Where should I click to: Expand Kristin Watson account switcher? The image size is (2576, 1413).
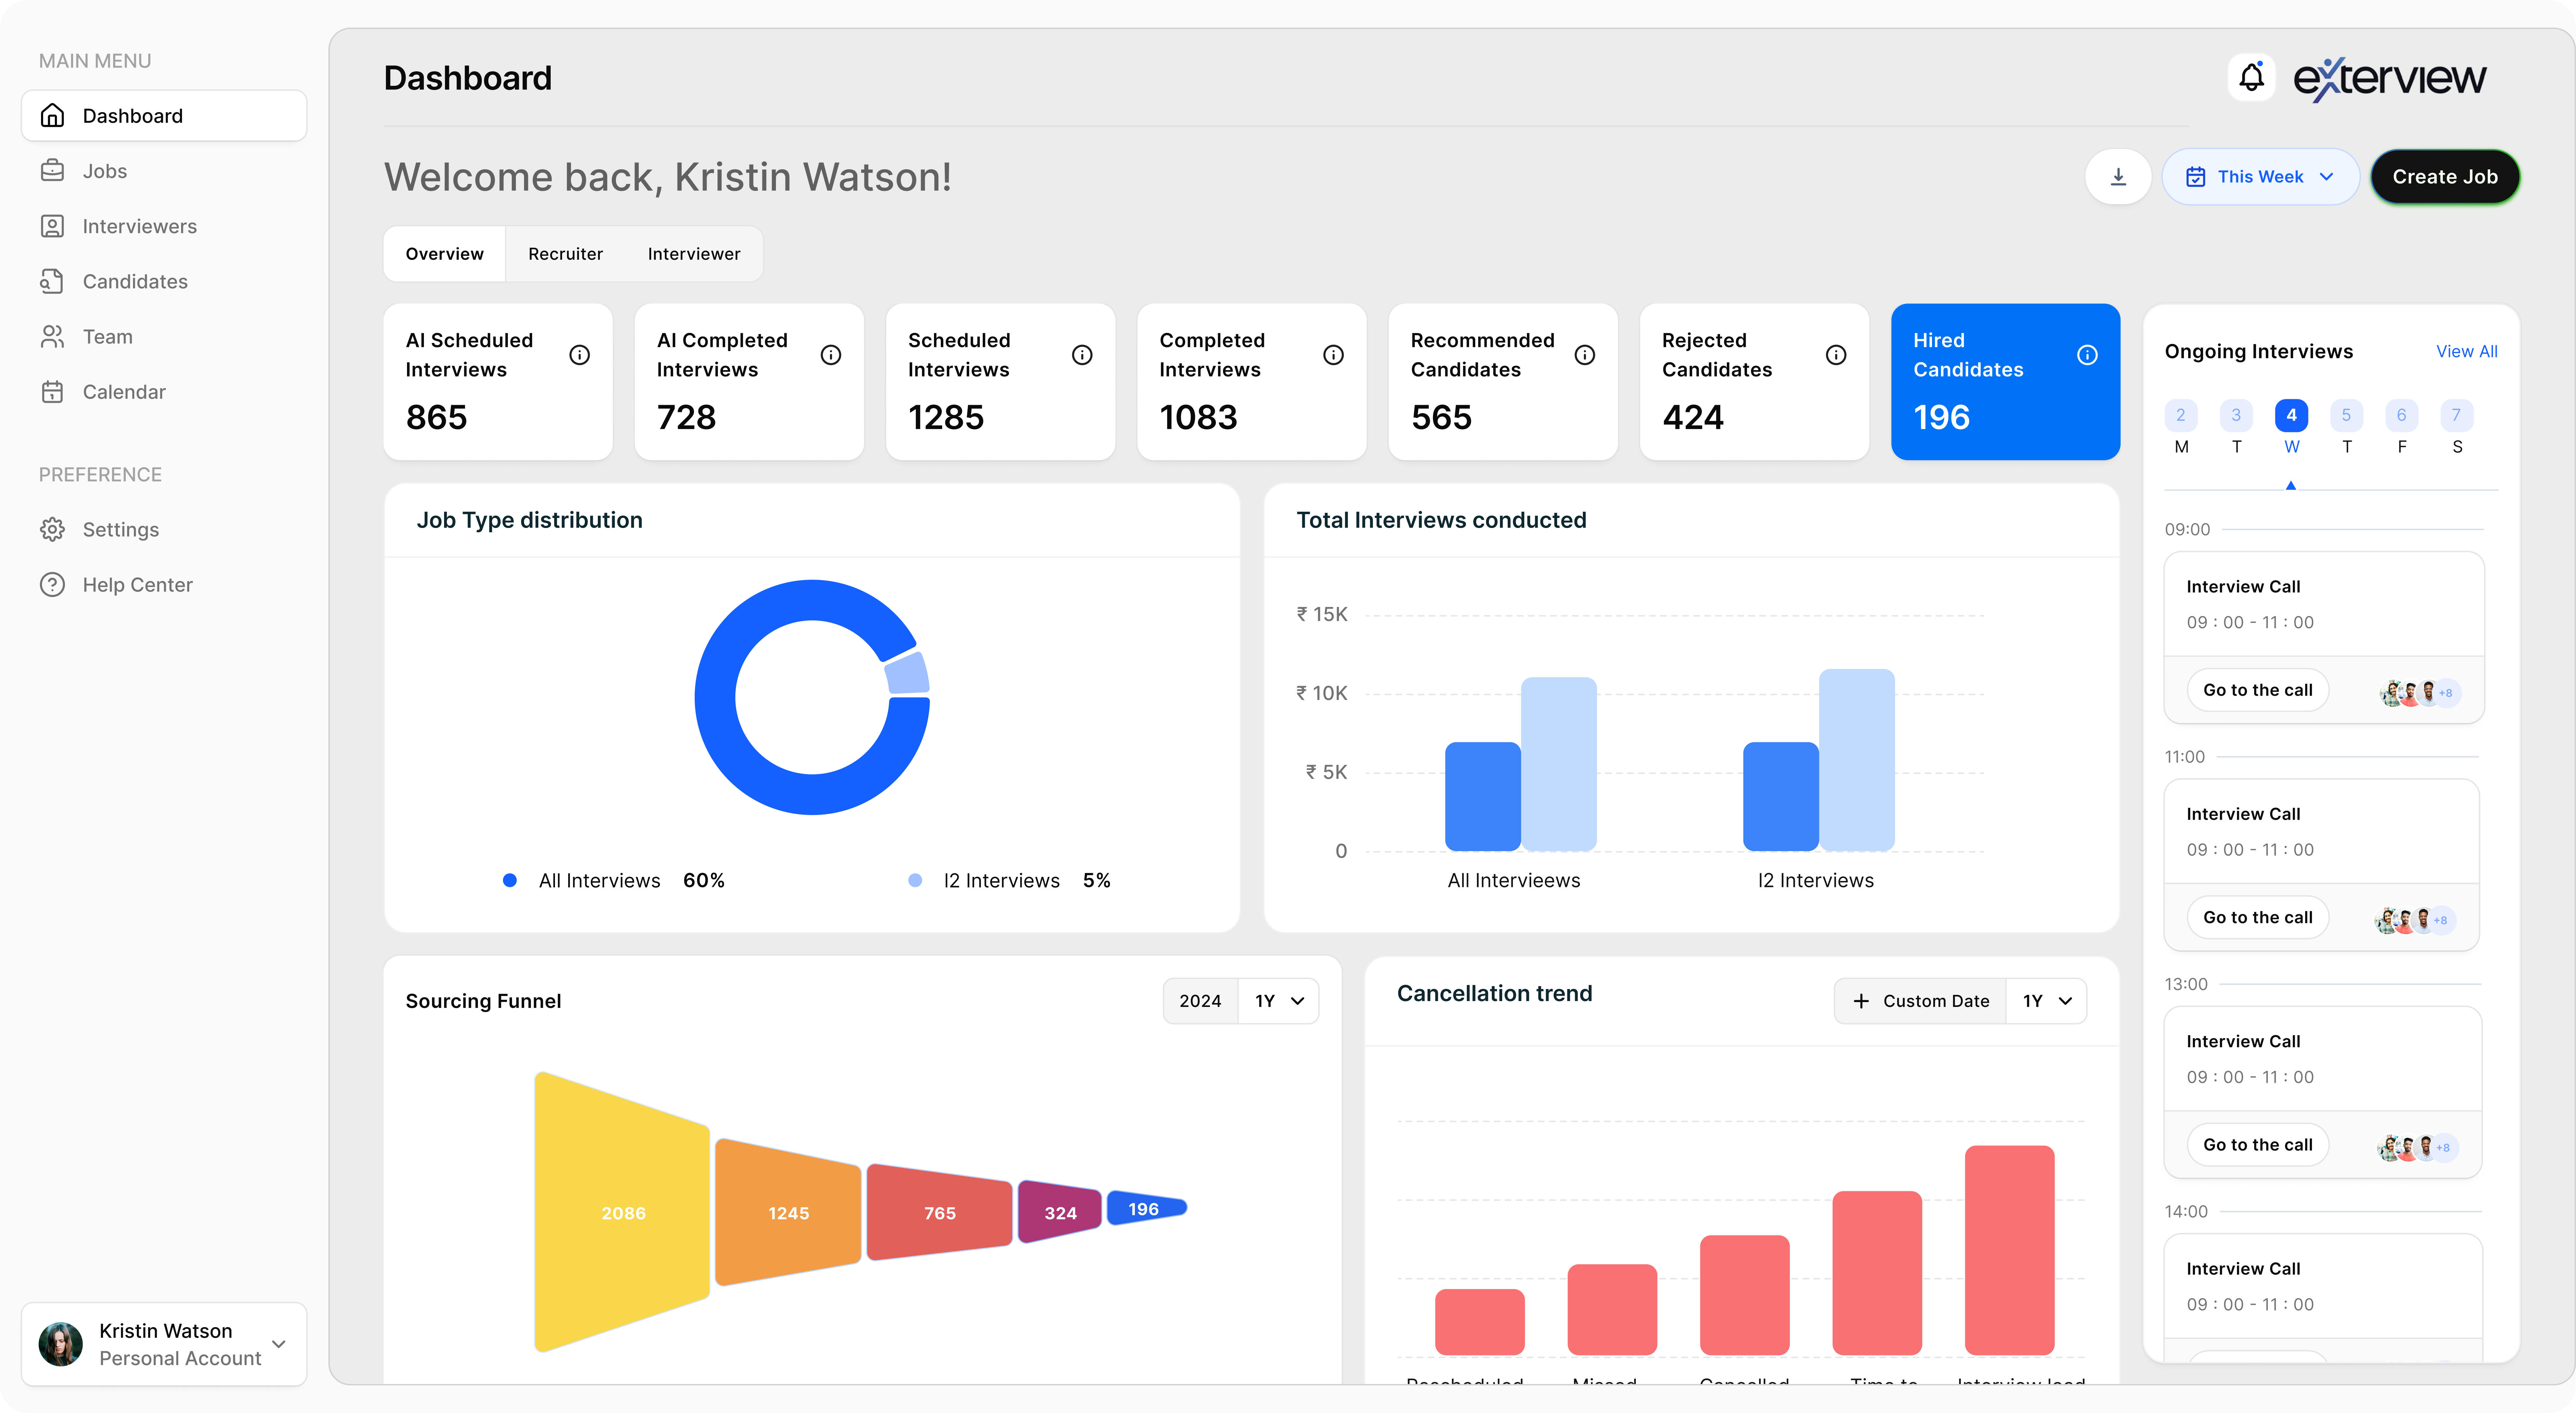click(x=279, y=1344)
